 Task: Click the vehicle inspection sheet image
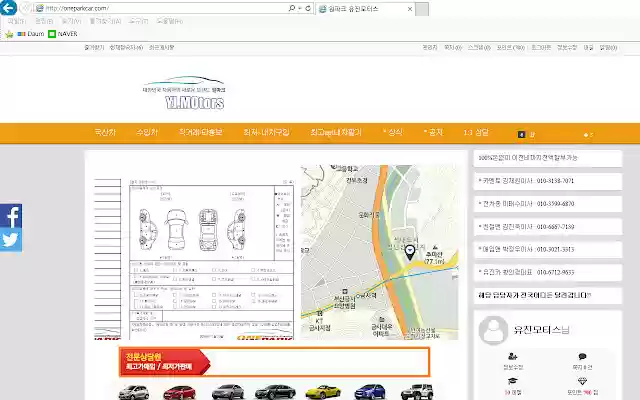point(194,259)
